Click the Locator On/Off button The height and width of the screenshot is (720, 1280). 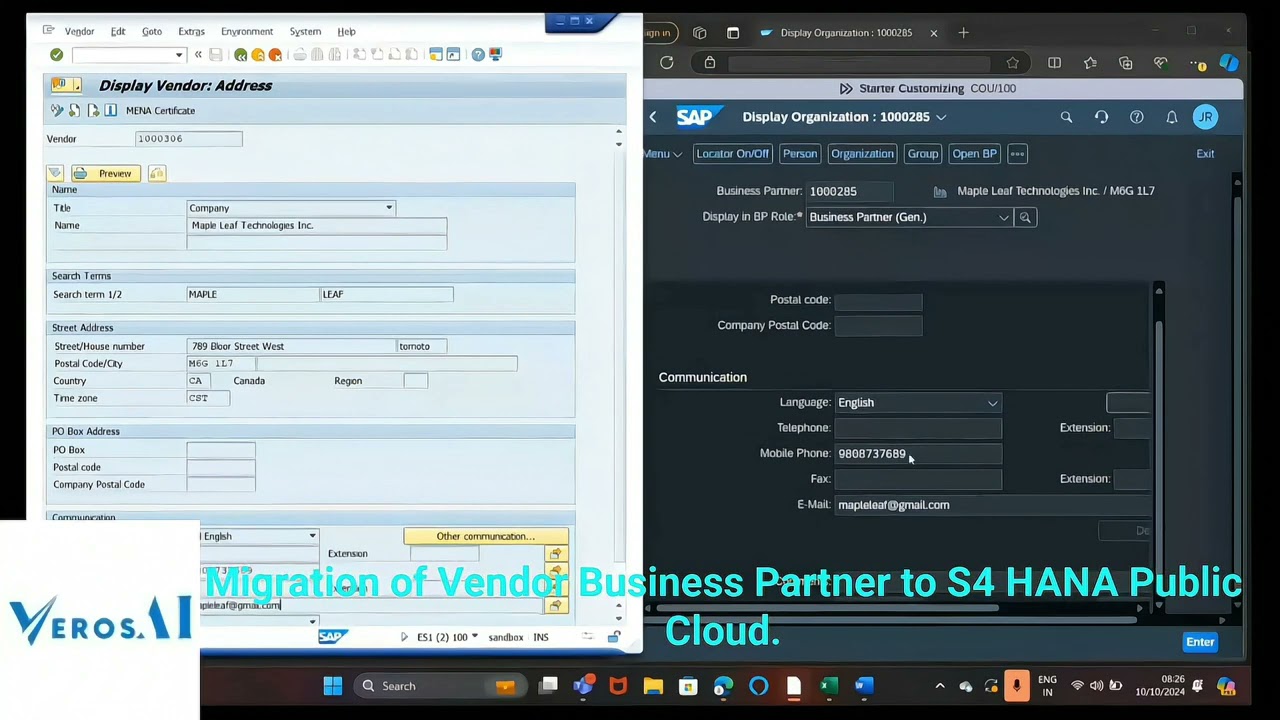tap(732, 154)
